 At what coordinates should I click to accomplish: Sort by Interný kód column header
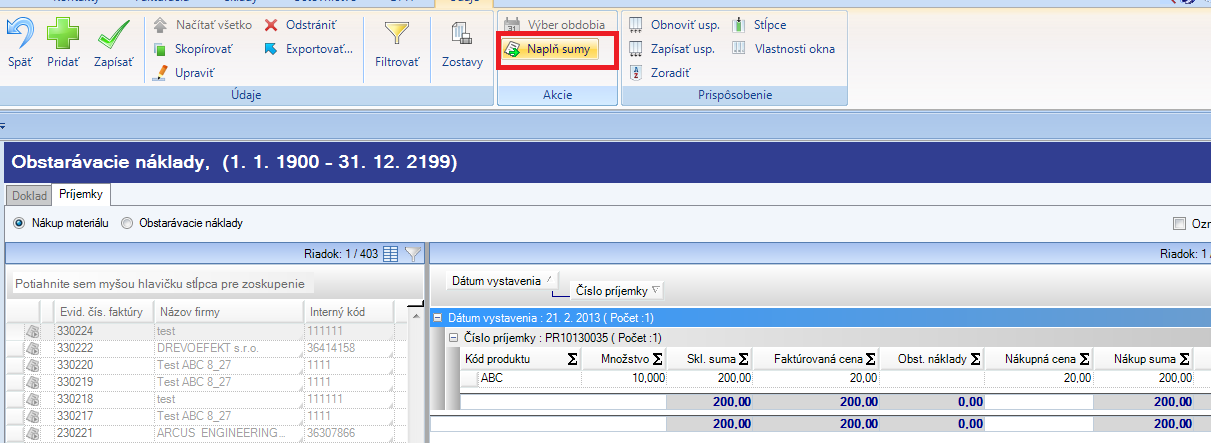click(x=350, y=312)
